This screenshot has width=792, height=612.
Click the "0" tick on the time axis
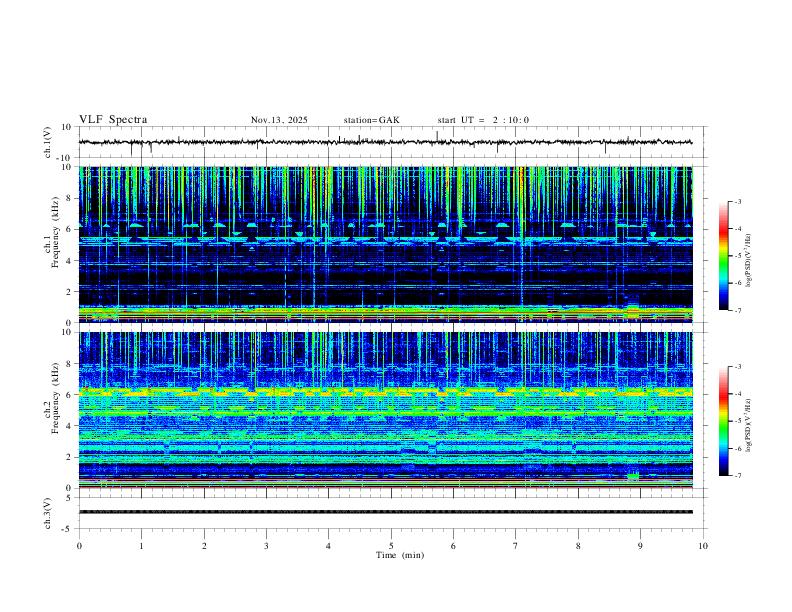(x=79, y=546)
